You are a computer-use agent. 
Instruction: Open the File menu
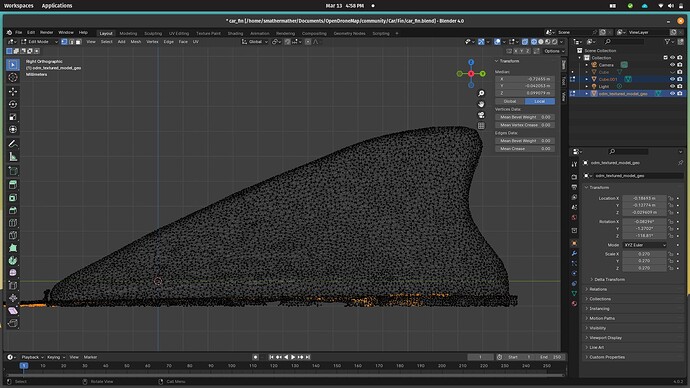point(18,33)
